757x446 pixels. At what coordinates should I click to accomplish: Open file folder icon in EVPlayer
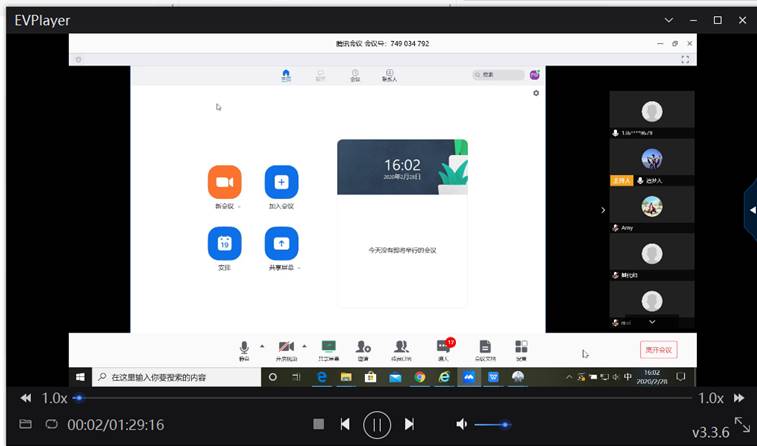point(26,424)
